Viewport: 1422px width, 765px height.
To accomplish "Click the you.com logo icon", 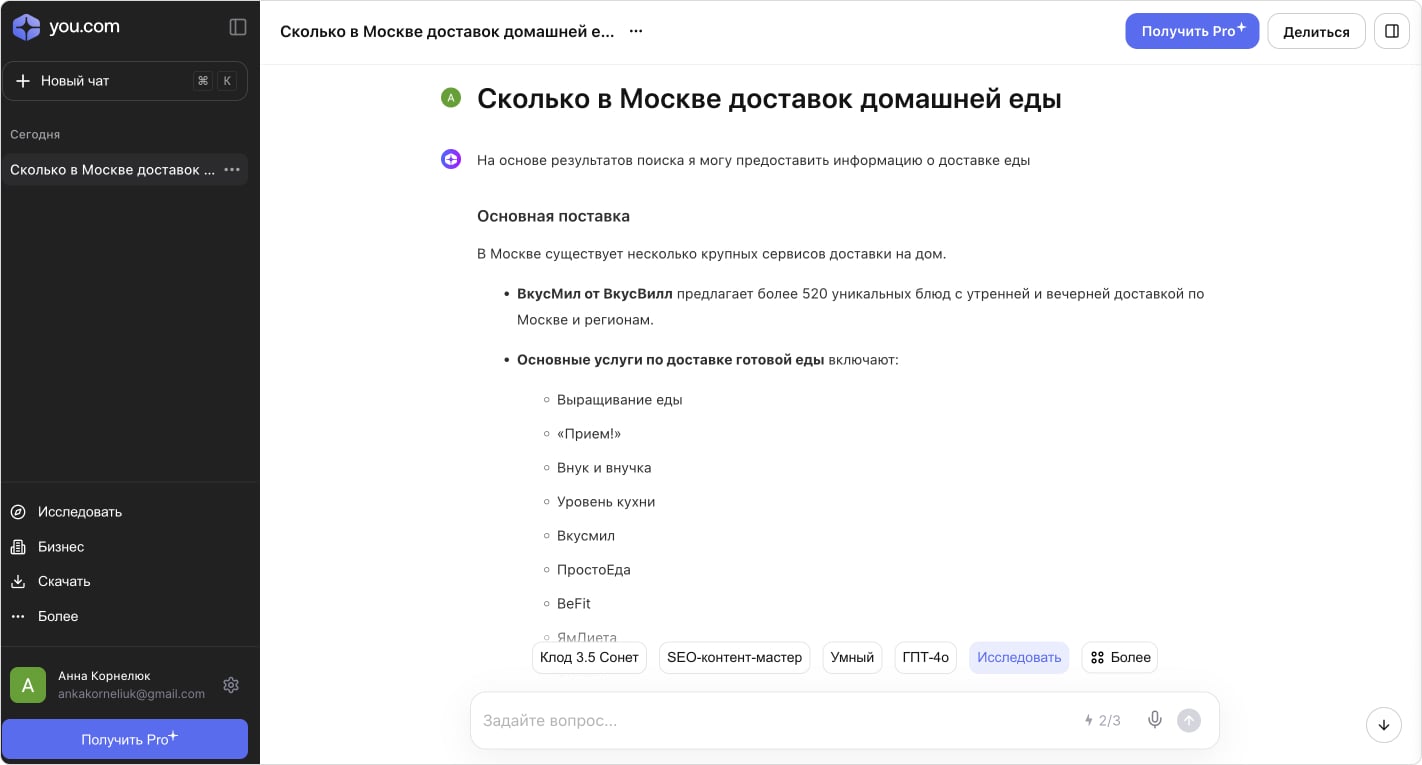I will click(x=26, y=26).
